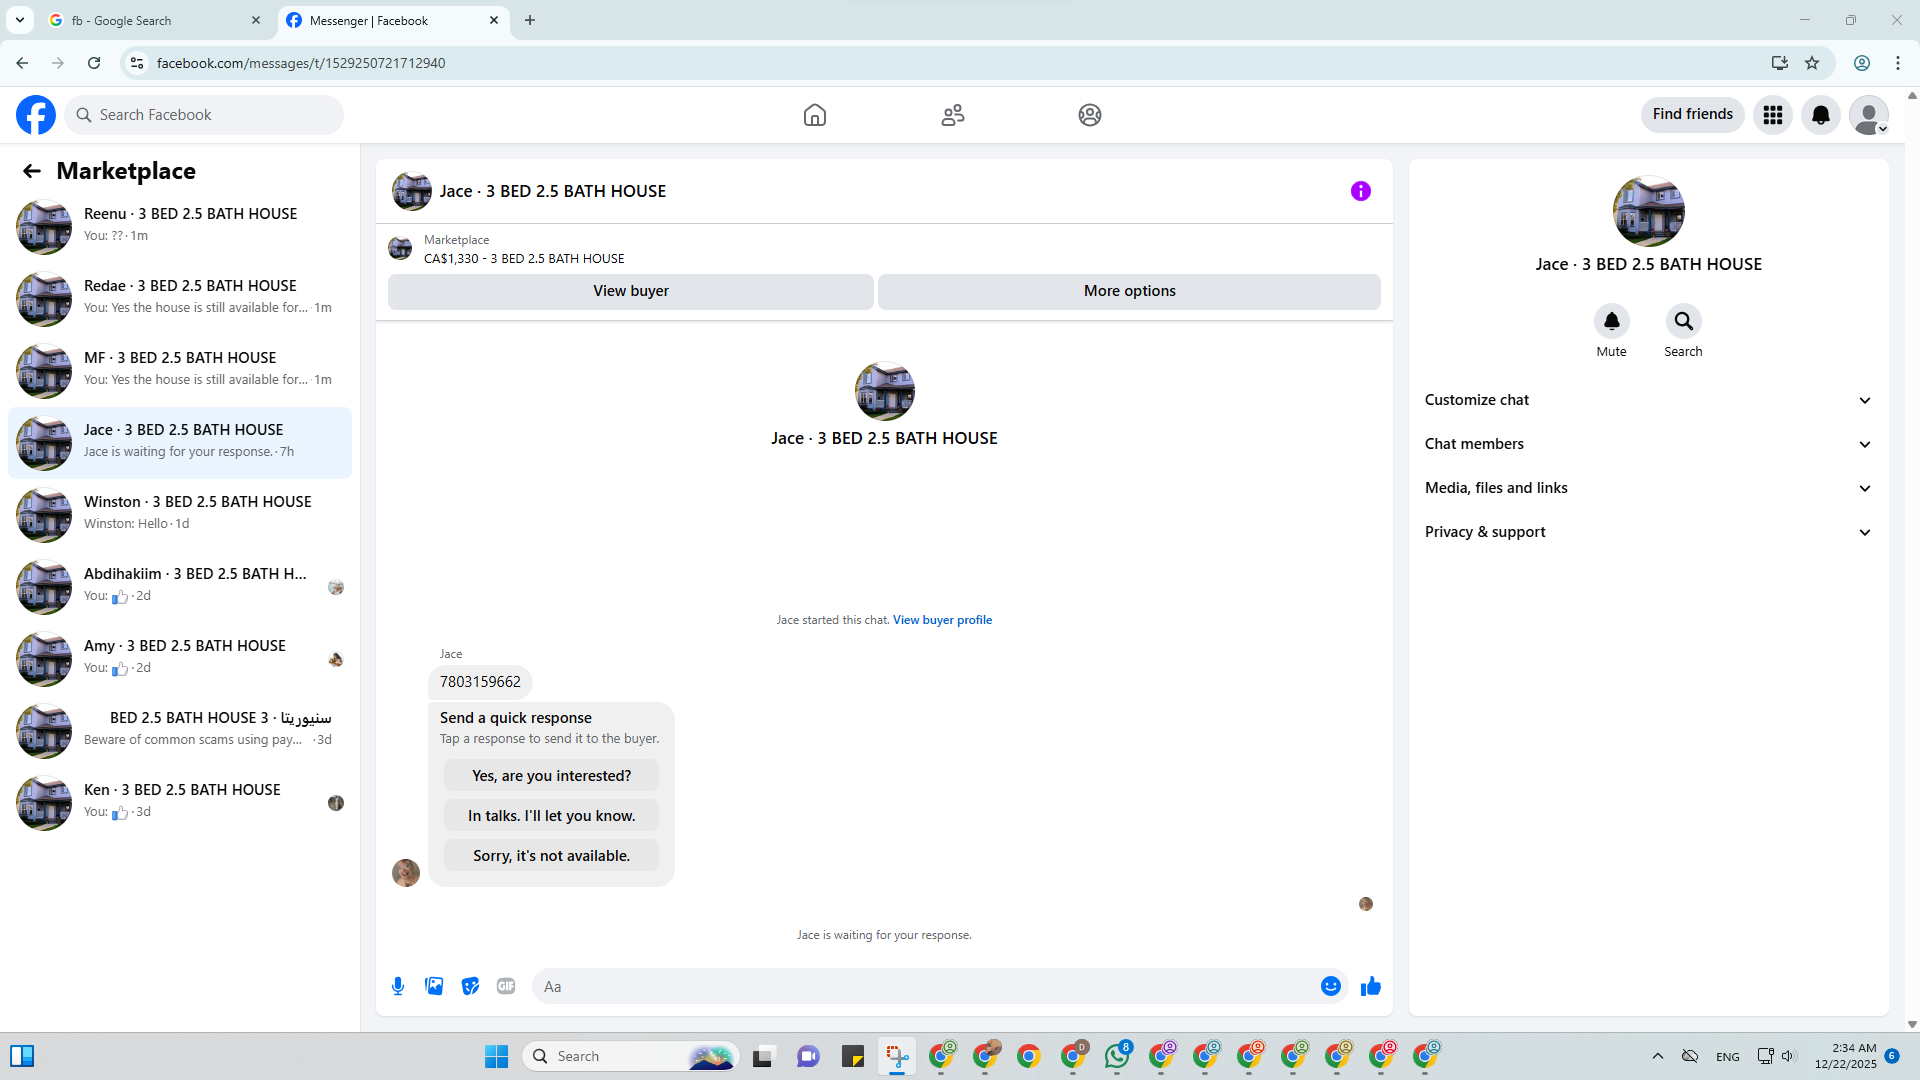Open the GIF picker

pyautogui.click(x=506, y=986)
